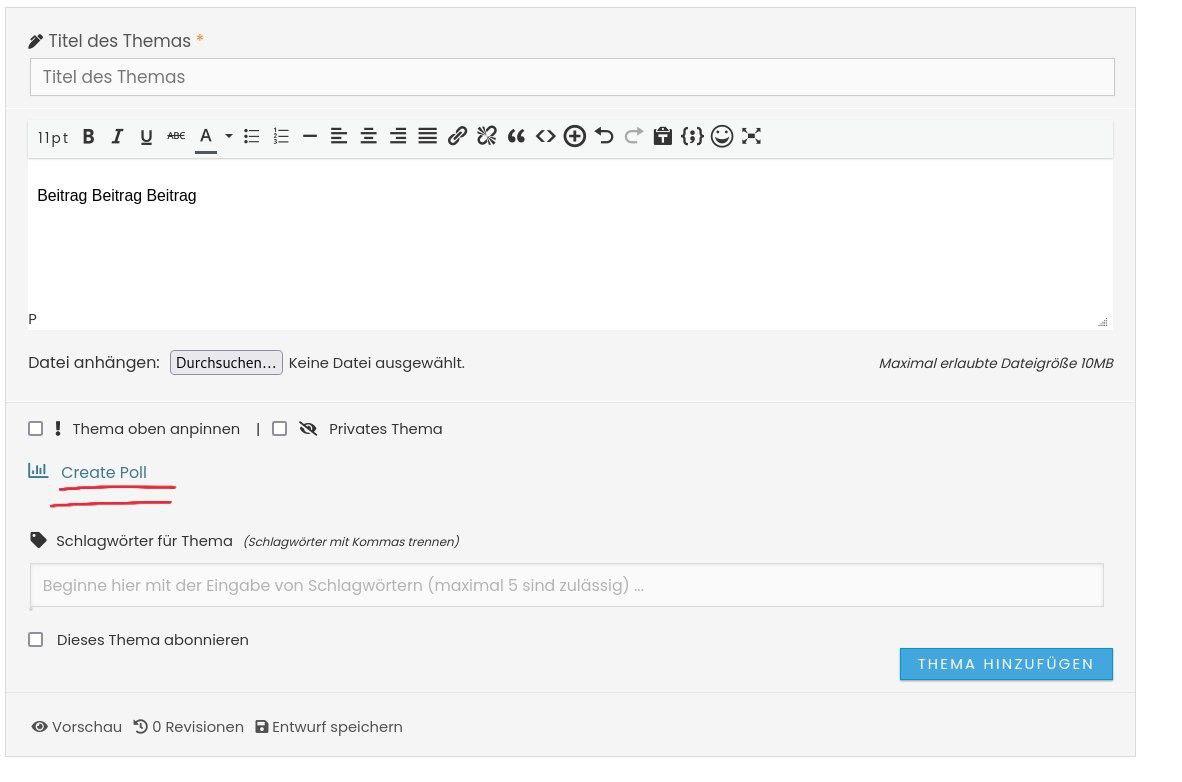
Task: Click the 'Titel des Themas' input field
Action: tap(572, 77)
